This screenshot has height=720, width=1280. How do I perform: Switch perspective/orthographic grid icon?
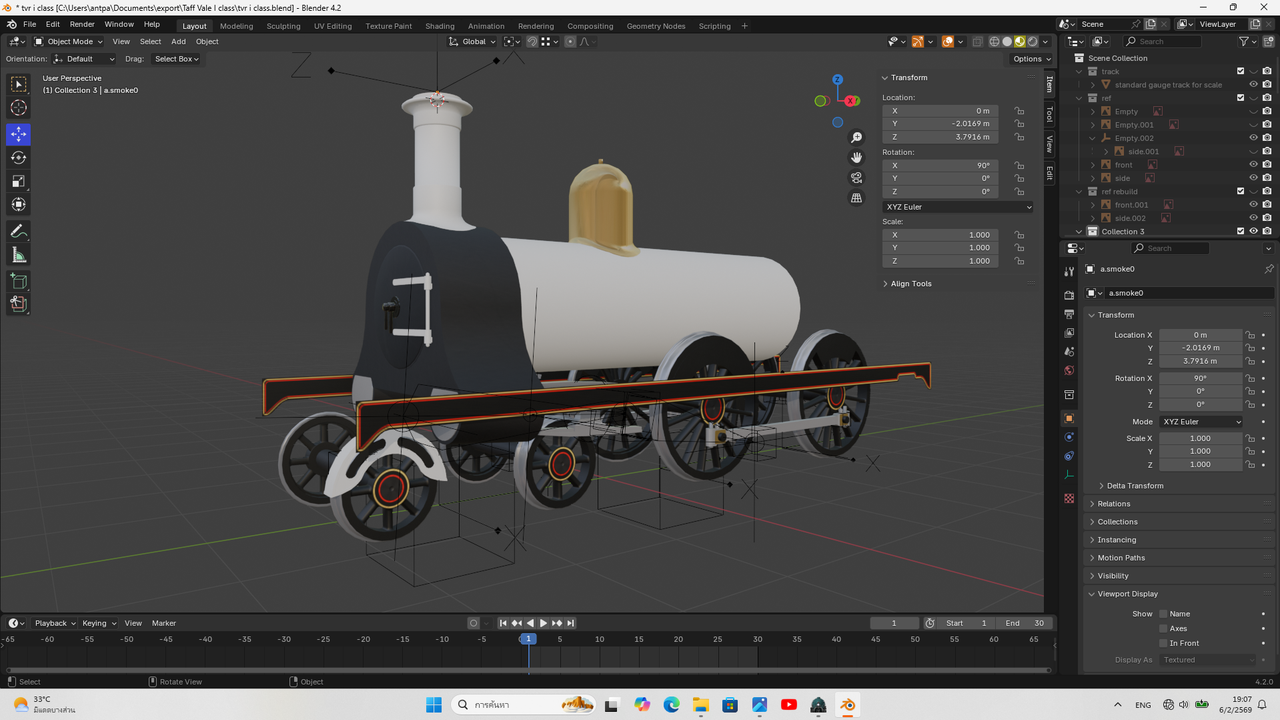pos(856,198)
